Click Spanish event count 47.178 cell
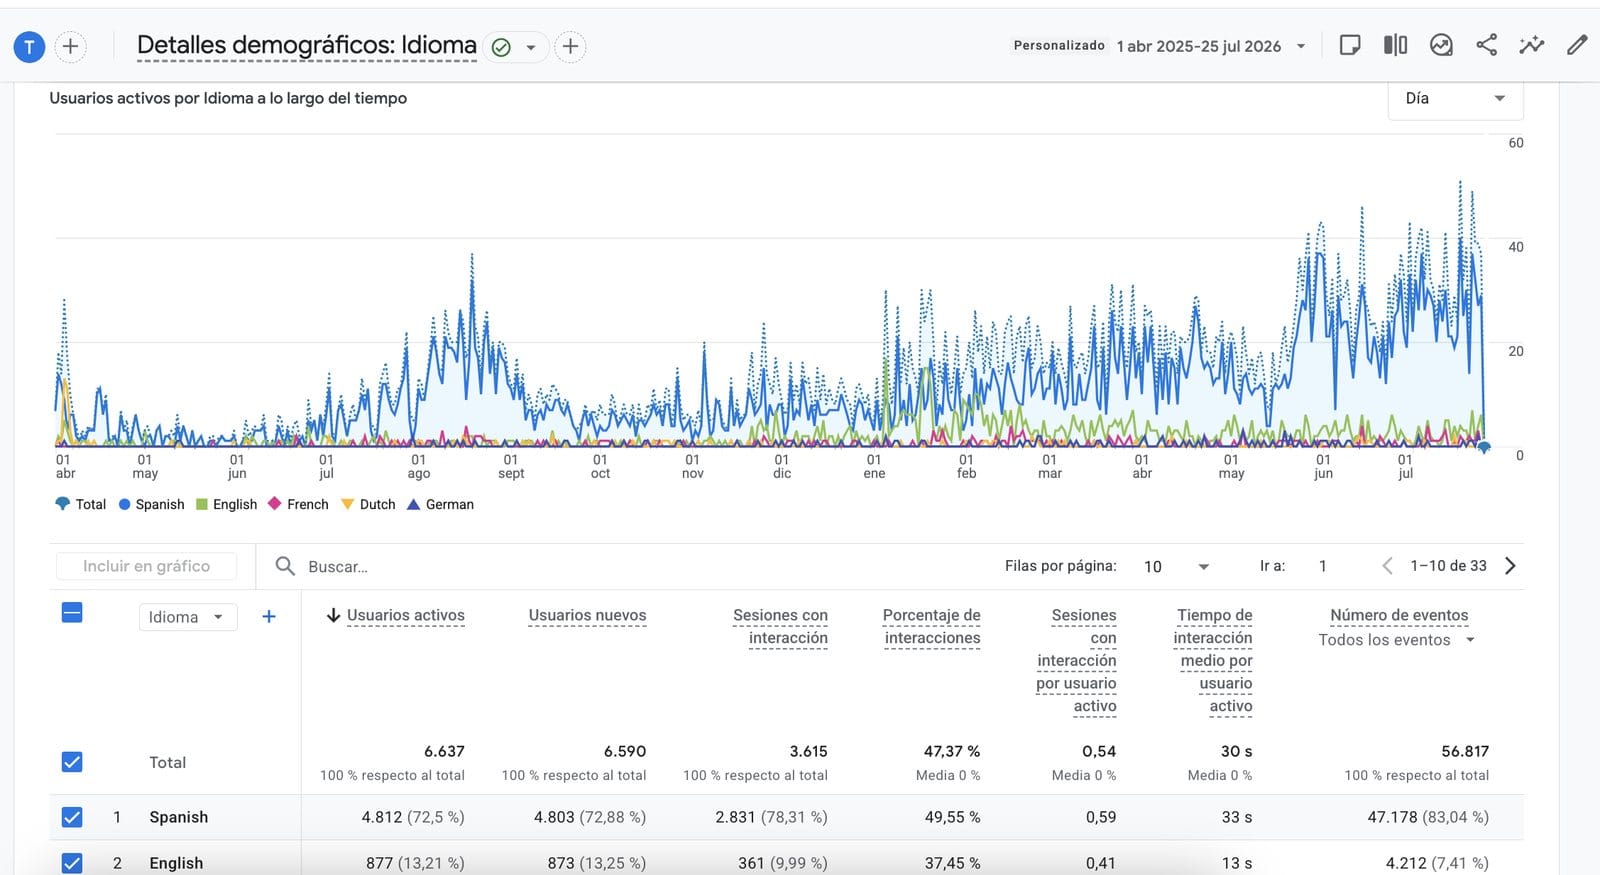Viewport: 1600px width, 875px height. coord(1428,817)
